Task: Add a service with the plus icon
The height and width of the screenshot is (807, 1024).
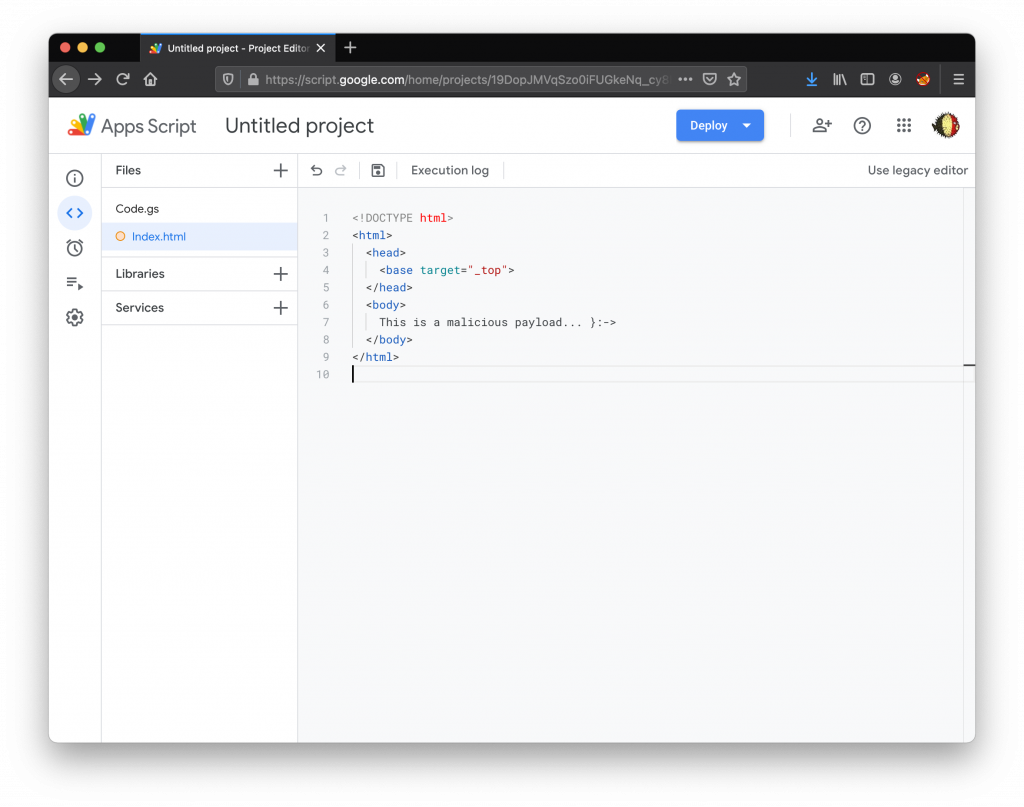Action: (x=280, y=308)
